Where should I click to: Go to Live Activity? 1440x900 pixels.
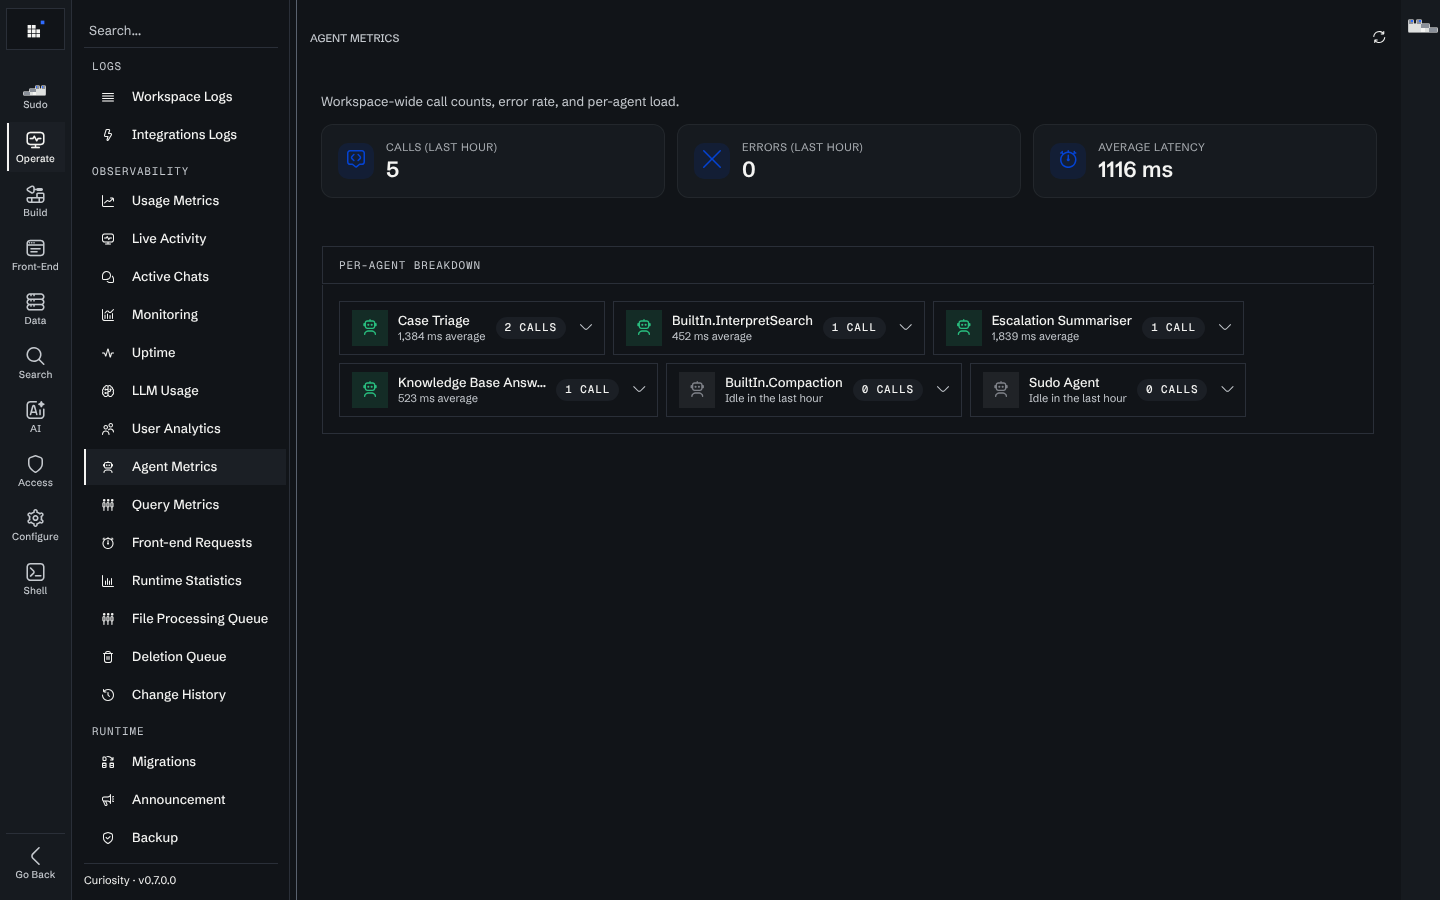tap(185, 239)
